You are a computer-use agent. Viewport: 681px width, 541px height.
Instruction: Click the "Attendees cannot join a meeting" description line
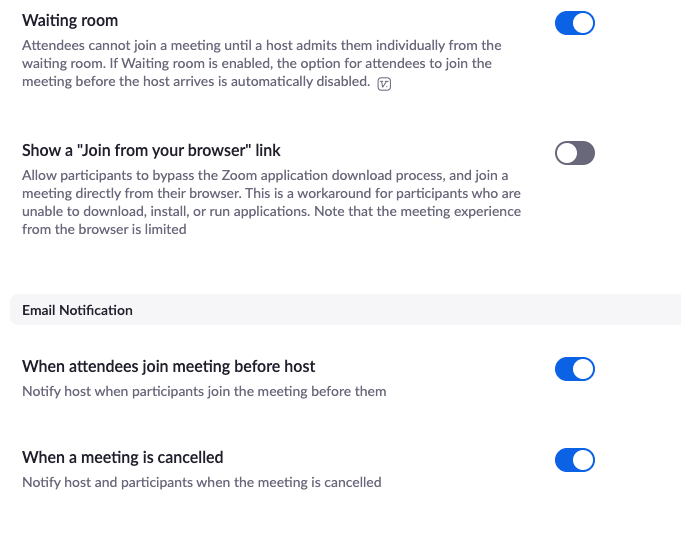pyautogui.click(x=261, y=45)
